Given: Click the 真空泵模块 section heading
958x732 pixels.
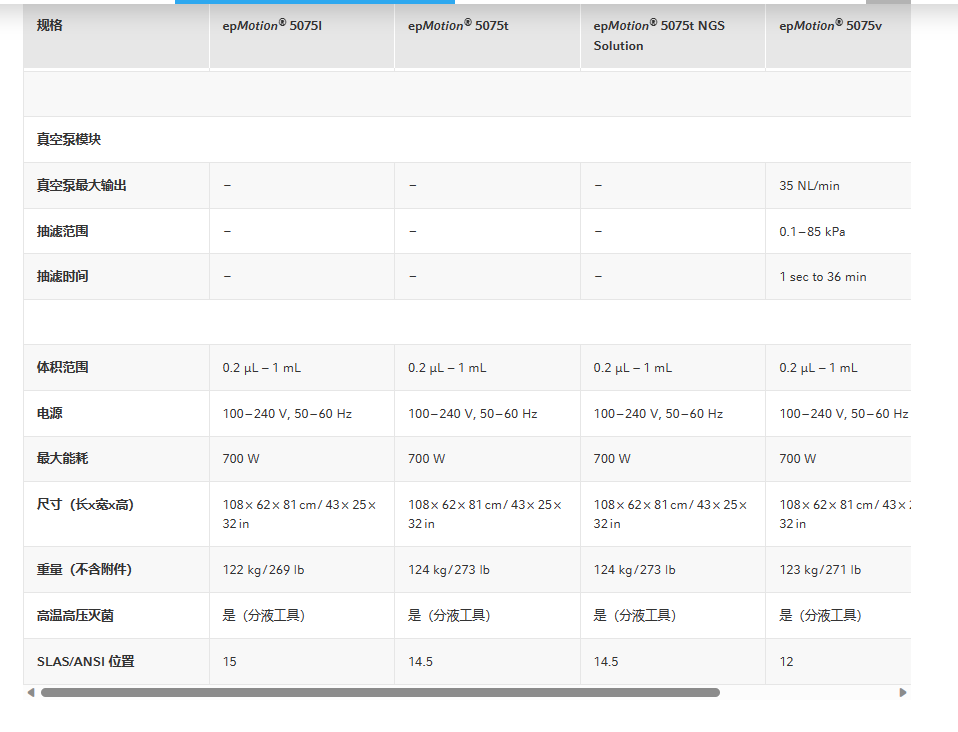Looking at the screenshot, I should click(68, 139).
